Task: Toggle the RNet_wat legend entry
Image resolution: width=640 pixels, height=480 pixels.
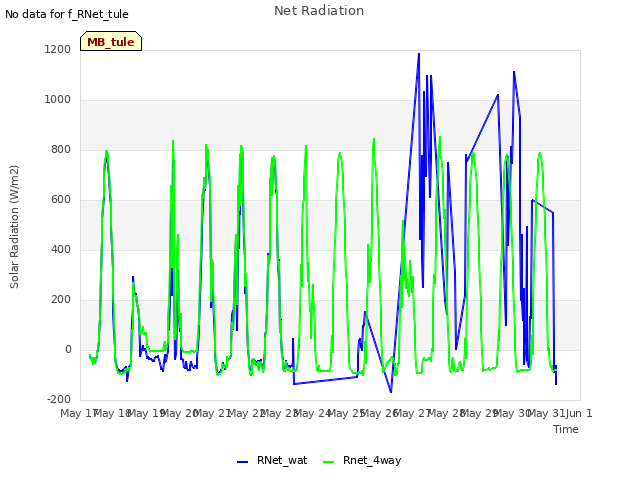Action: [x=272, y=460]
